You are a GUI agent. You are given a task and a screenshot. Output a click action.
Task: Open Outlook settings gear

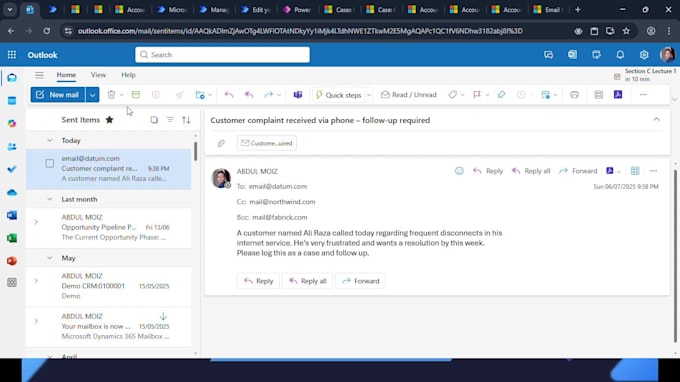(x=644, y=55)
